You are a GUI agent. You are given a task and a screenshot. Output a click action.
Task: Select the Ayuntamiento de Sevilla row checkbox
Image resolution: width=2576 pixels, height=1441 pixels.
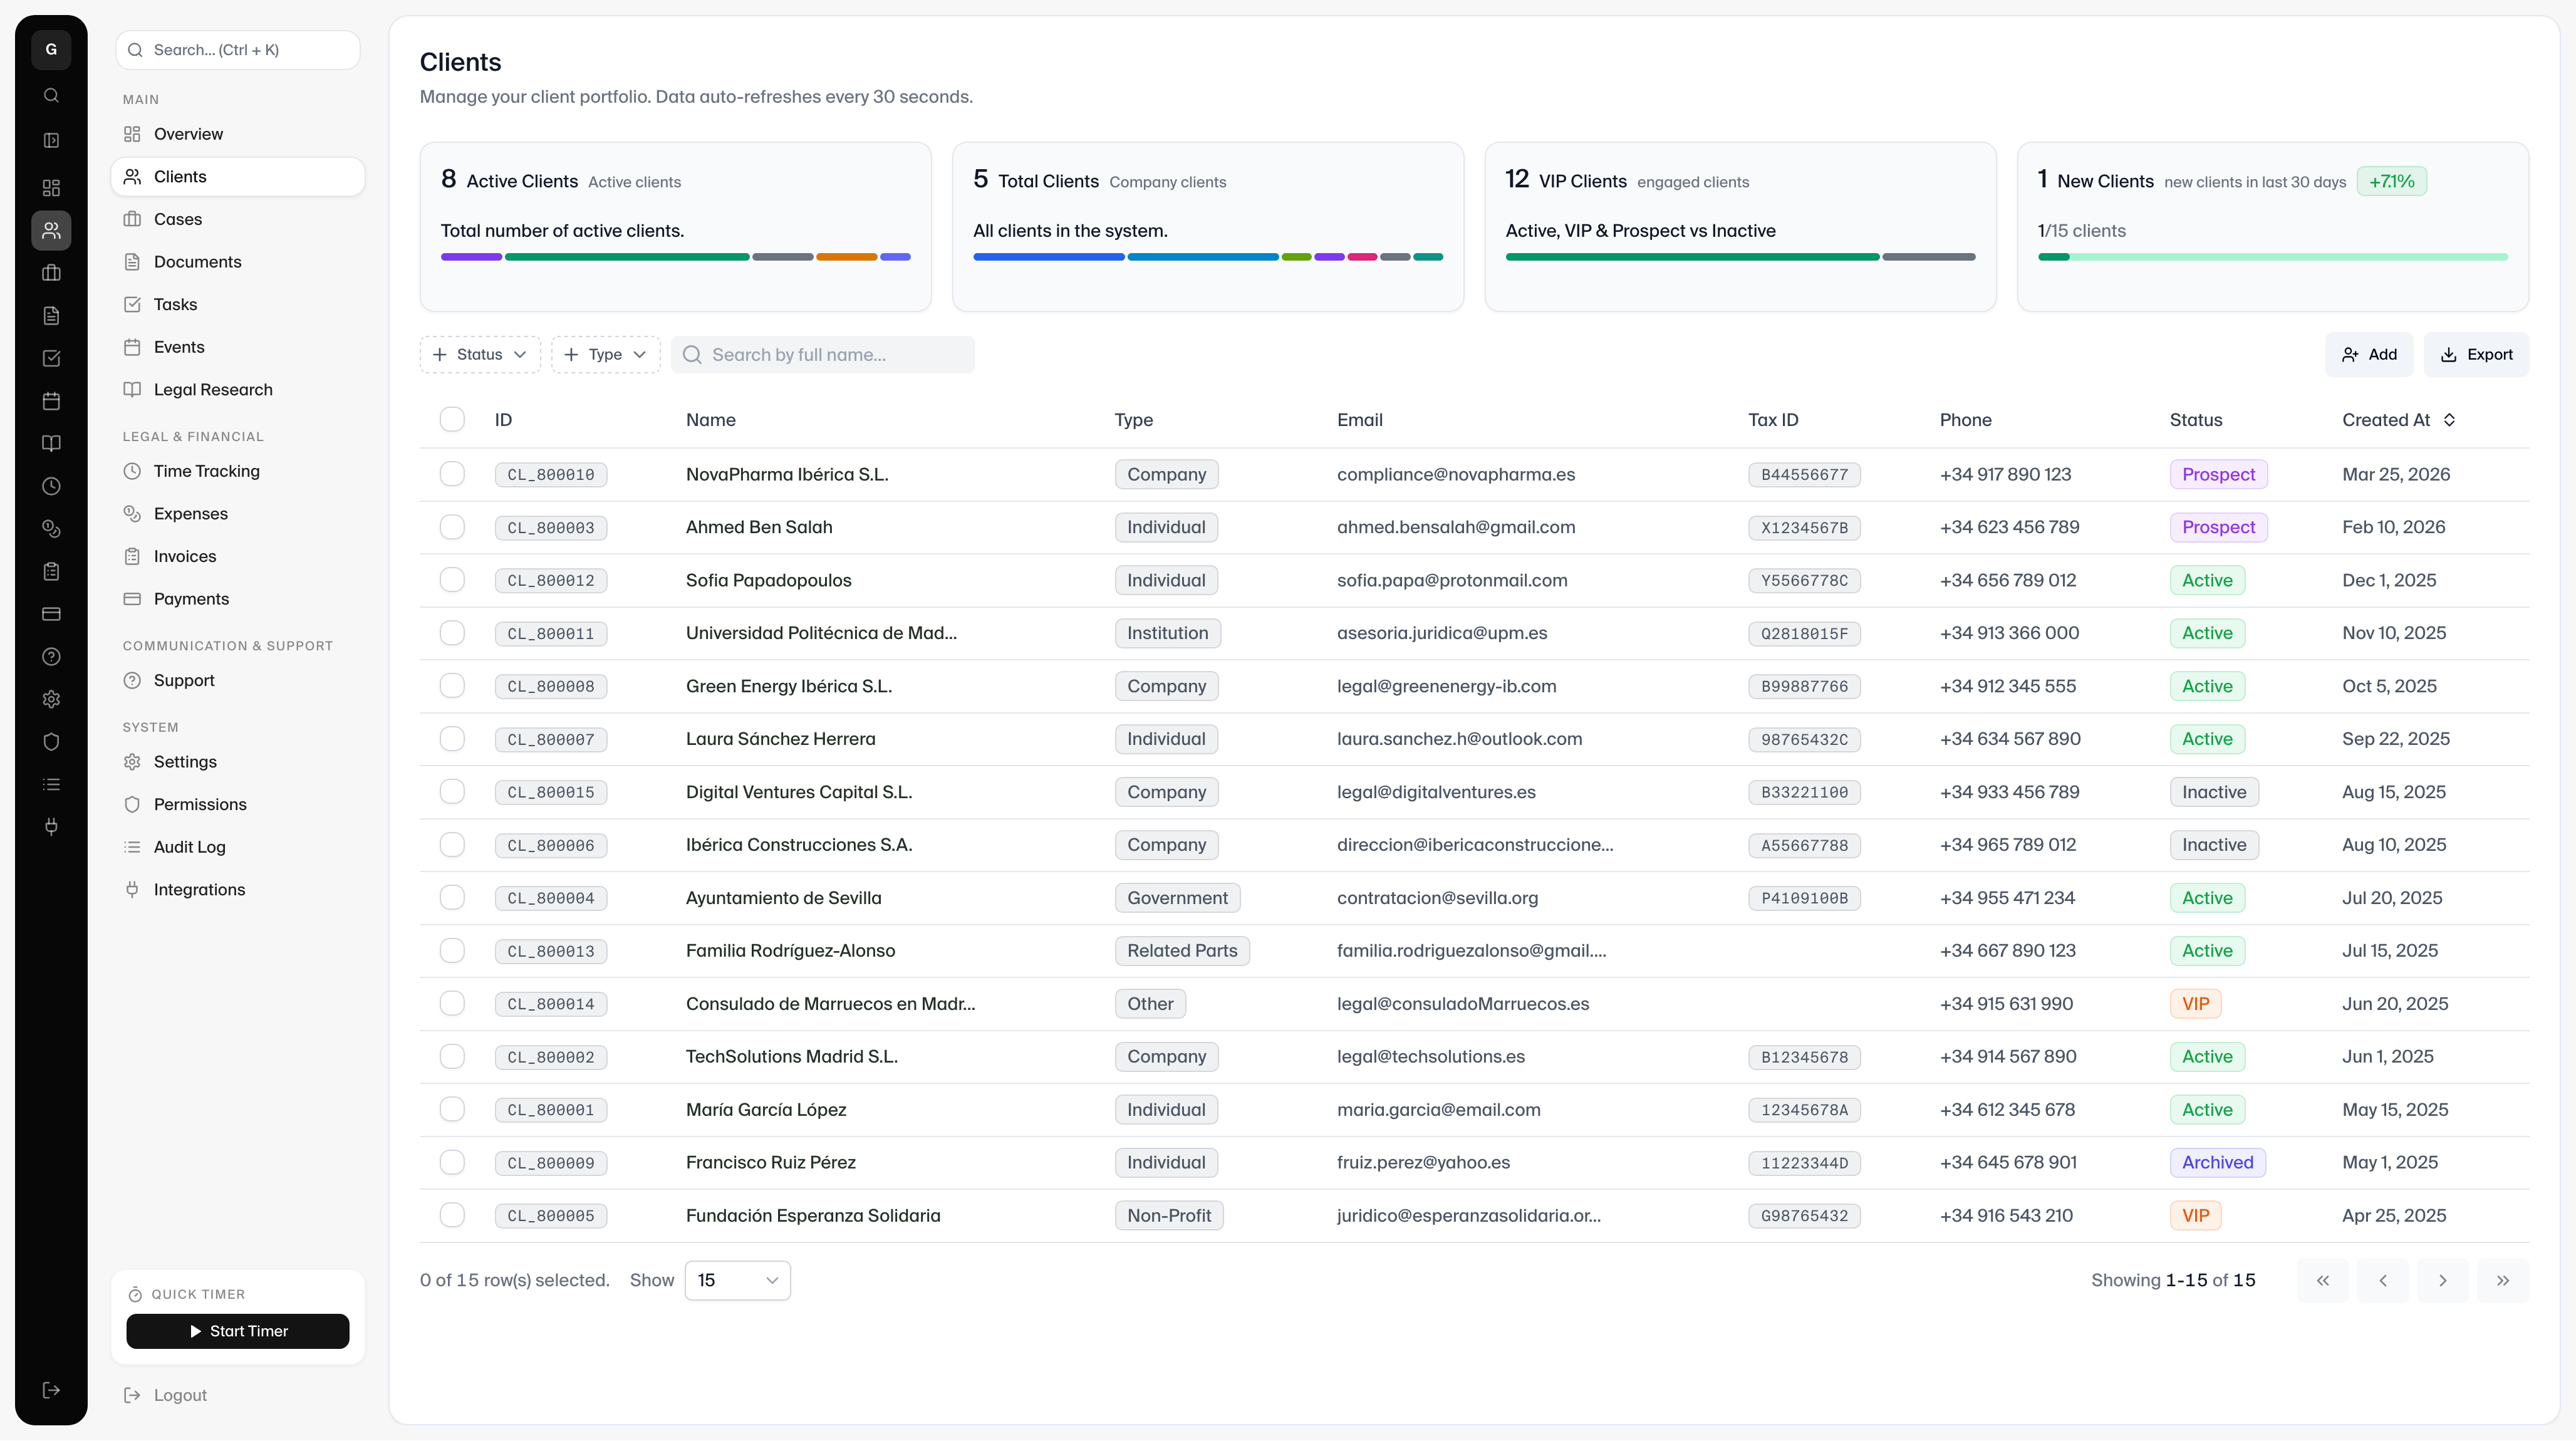pos(452,898)
